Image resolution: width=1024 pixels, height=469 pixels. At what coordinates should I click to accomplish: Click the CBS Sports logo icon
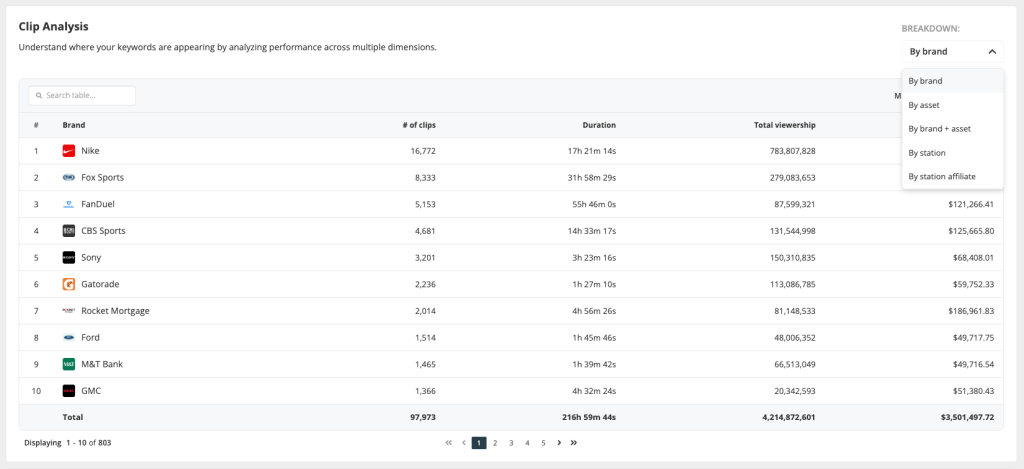click(69, 231)
